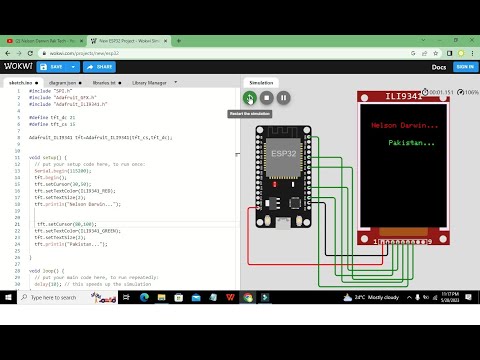Open the notification center icon

[x=468, y=297]
